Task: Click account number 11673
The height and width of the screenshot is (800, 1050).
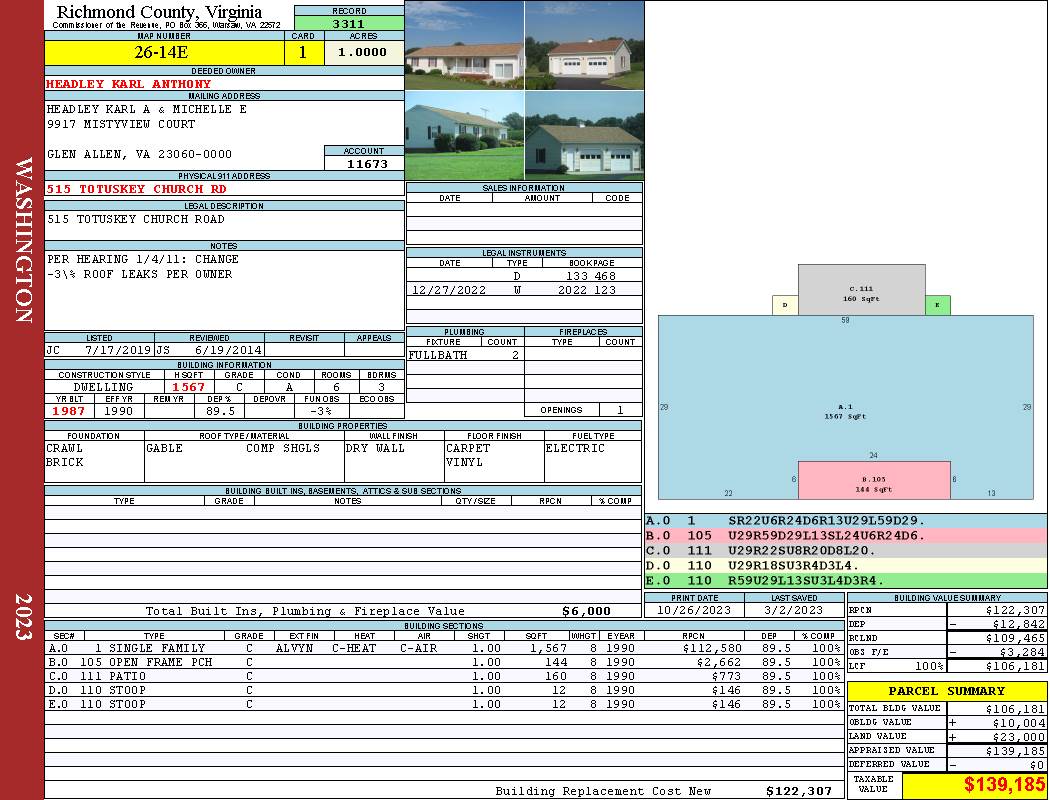Action: click(x=367, y=163)
